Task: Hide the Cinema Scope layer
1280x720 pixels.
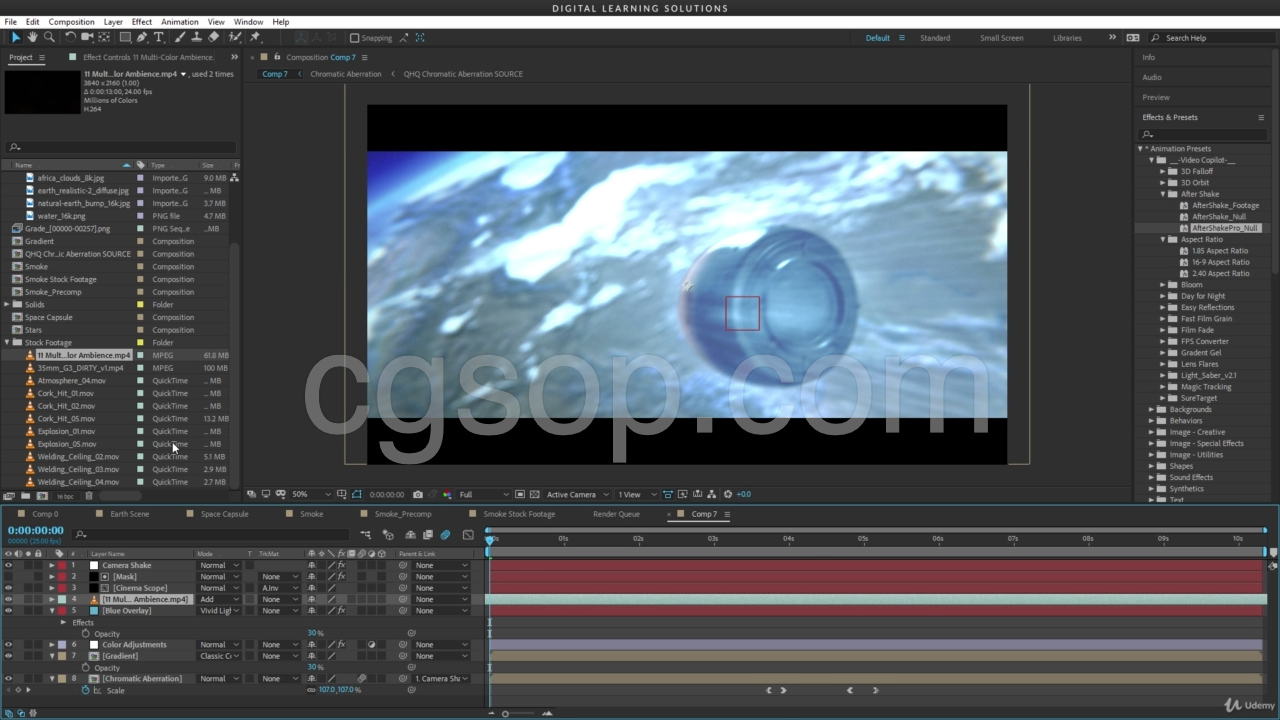Action: pyautogui.click(x=8, y=588)
